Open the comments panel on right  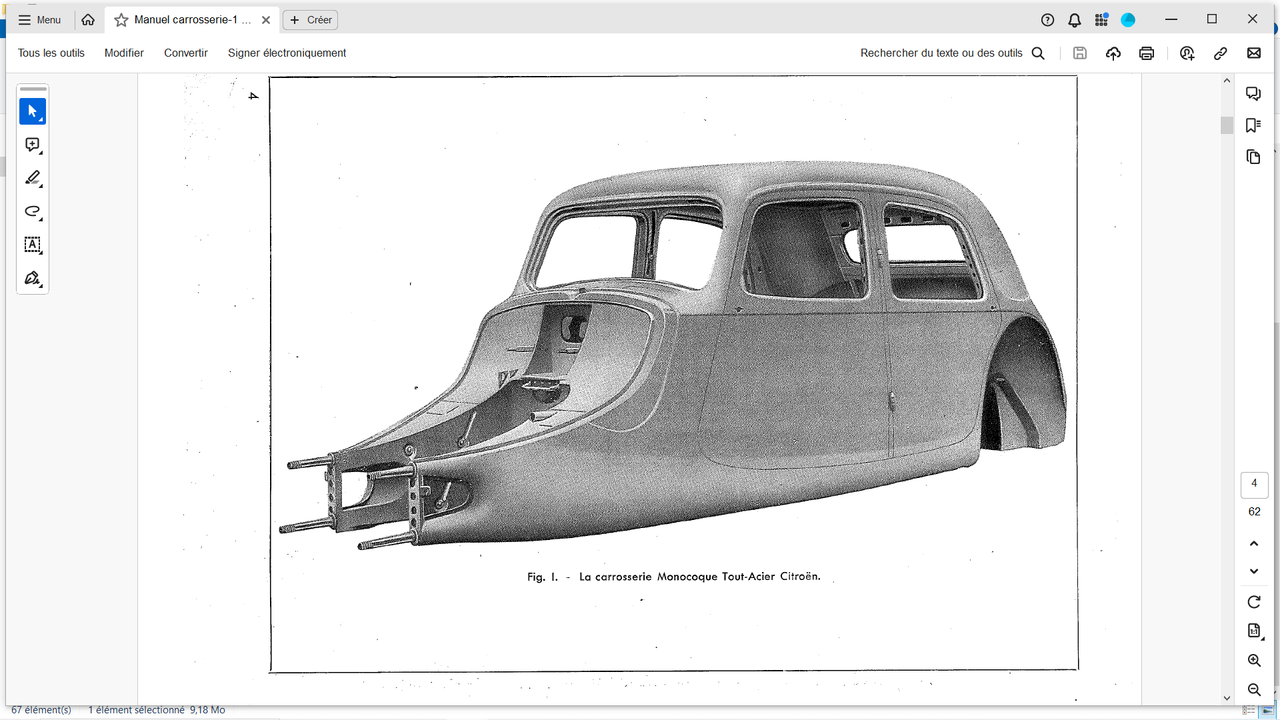click(1253, 93)
